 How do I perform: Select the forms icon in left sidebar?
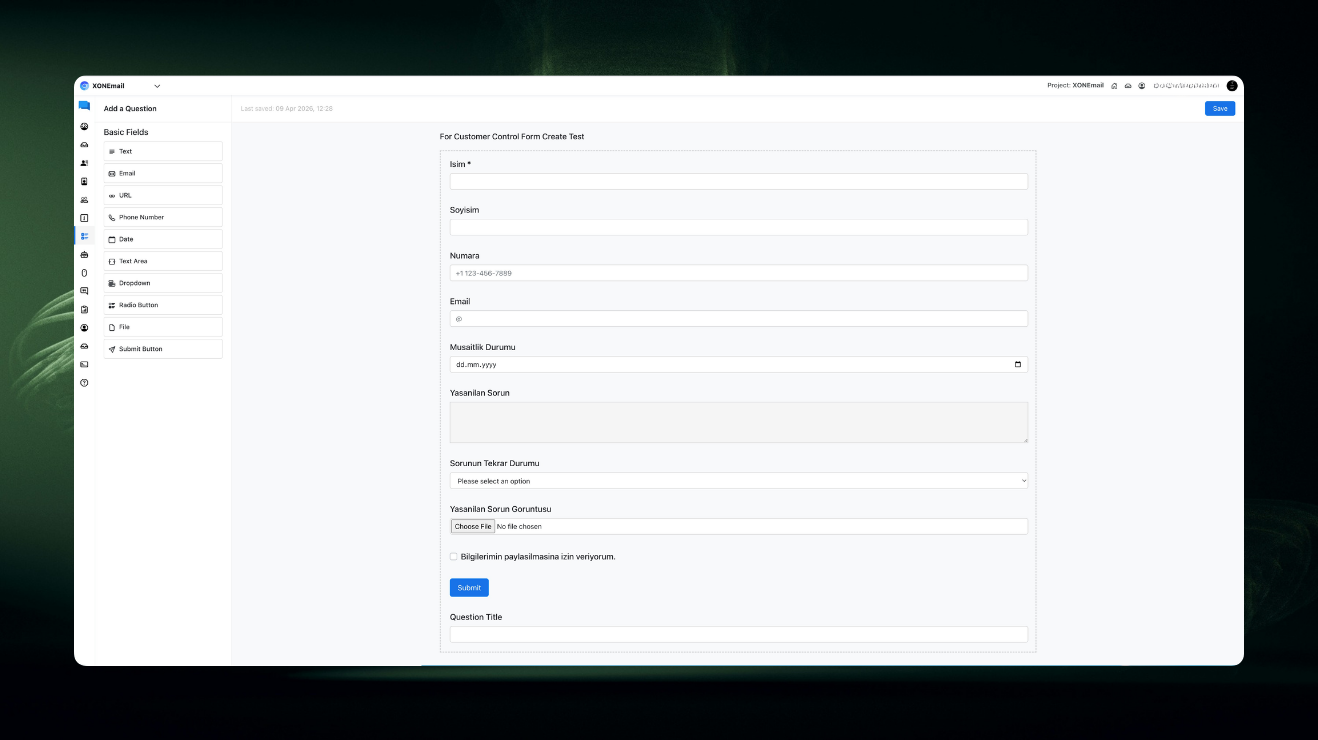tap(84, 236)
